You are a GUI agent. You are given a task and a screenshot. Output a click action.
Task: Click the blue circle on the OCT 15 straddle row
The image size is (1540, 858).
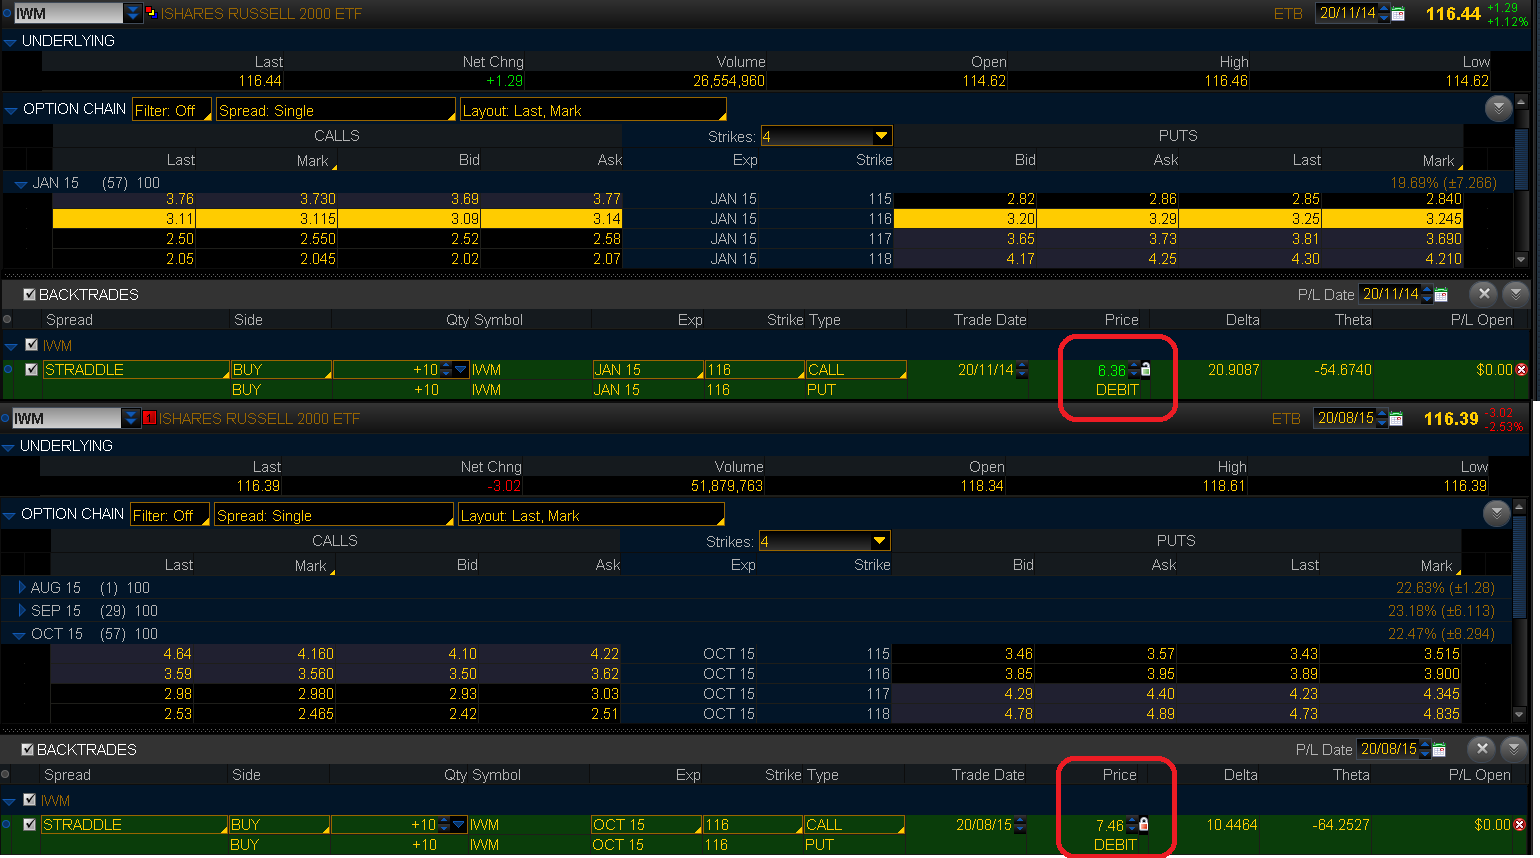point(6,825)
